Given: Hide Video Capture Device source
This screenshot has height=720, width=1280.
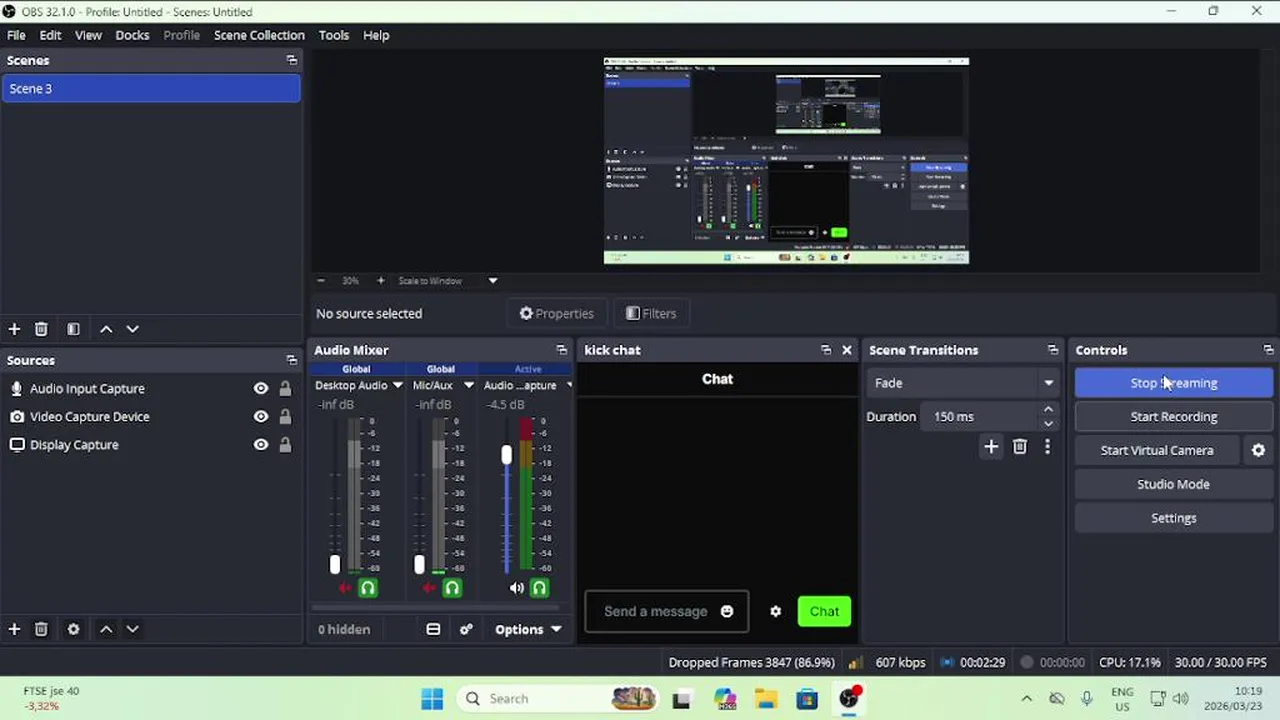Looking at the screenshot, I should point(261,416).
